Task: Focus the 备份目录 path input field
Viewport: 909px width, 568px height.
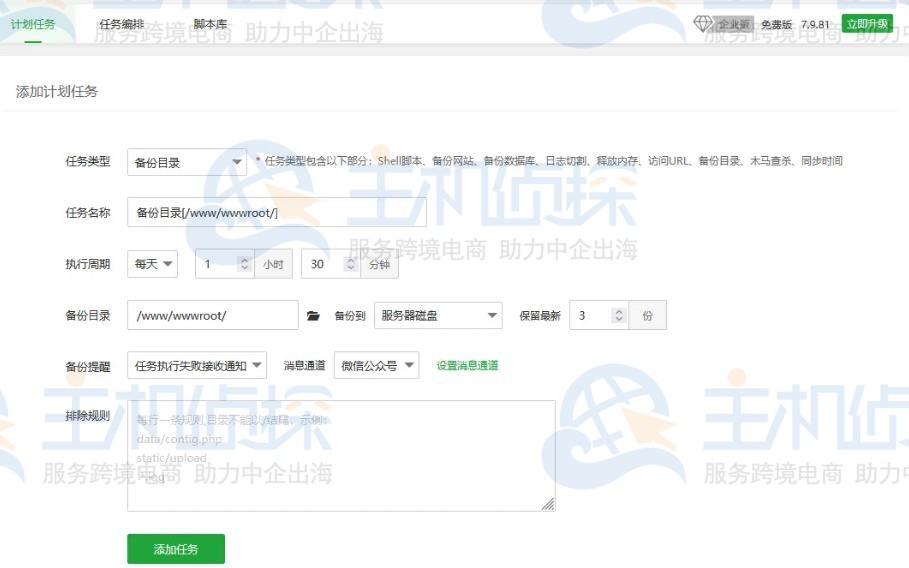Action: click(213, 316)
